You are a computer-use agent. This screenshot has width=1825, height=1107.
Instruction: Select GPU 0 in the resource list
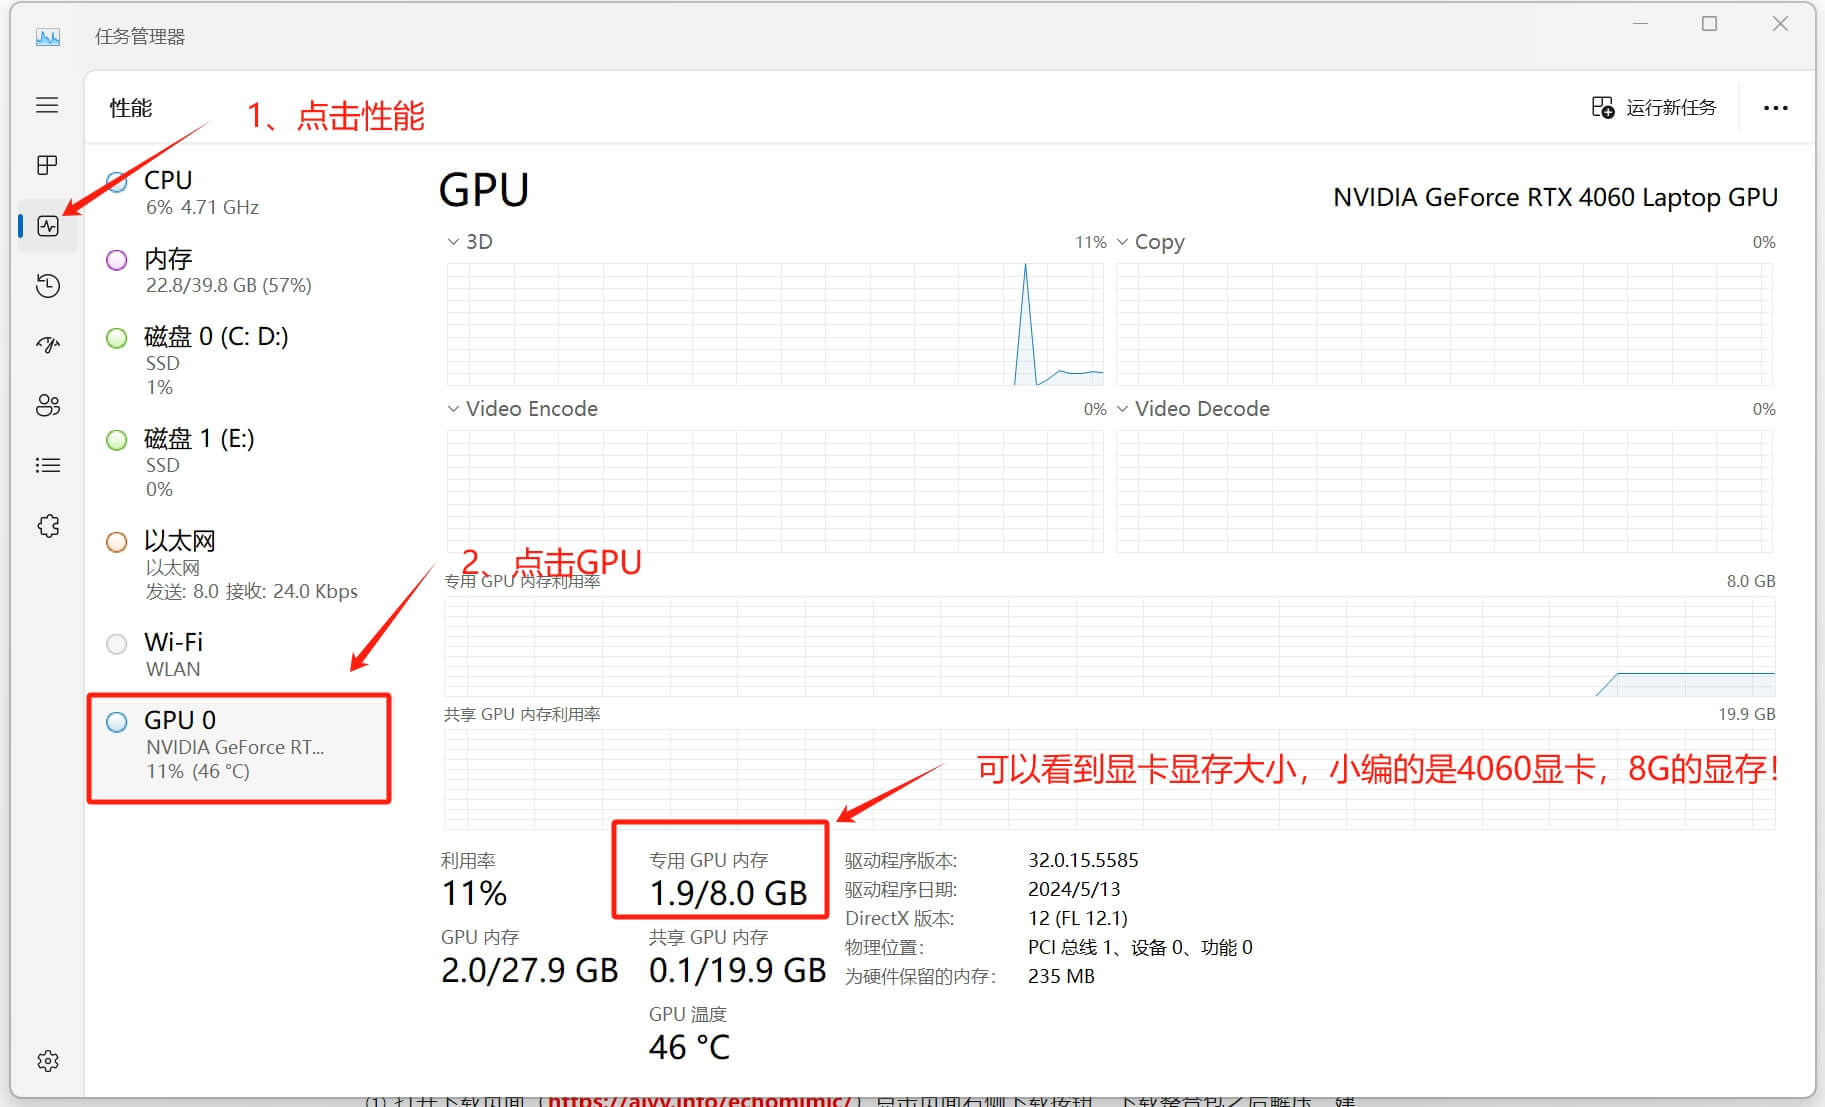click(238, 746)
